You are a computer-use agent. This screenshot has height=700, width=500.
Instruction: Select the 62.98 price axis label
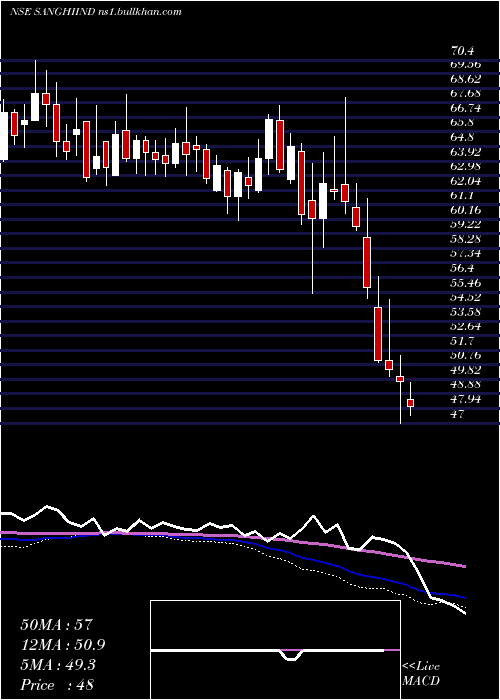pos(466,167)
